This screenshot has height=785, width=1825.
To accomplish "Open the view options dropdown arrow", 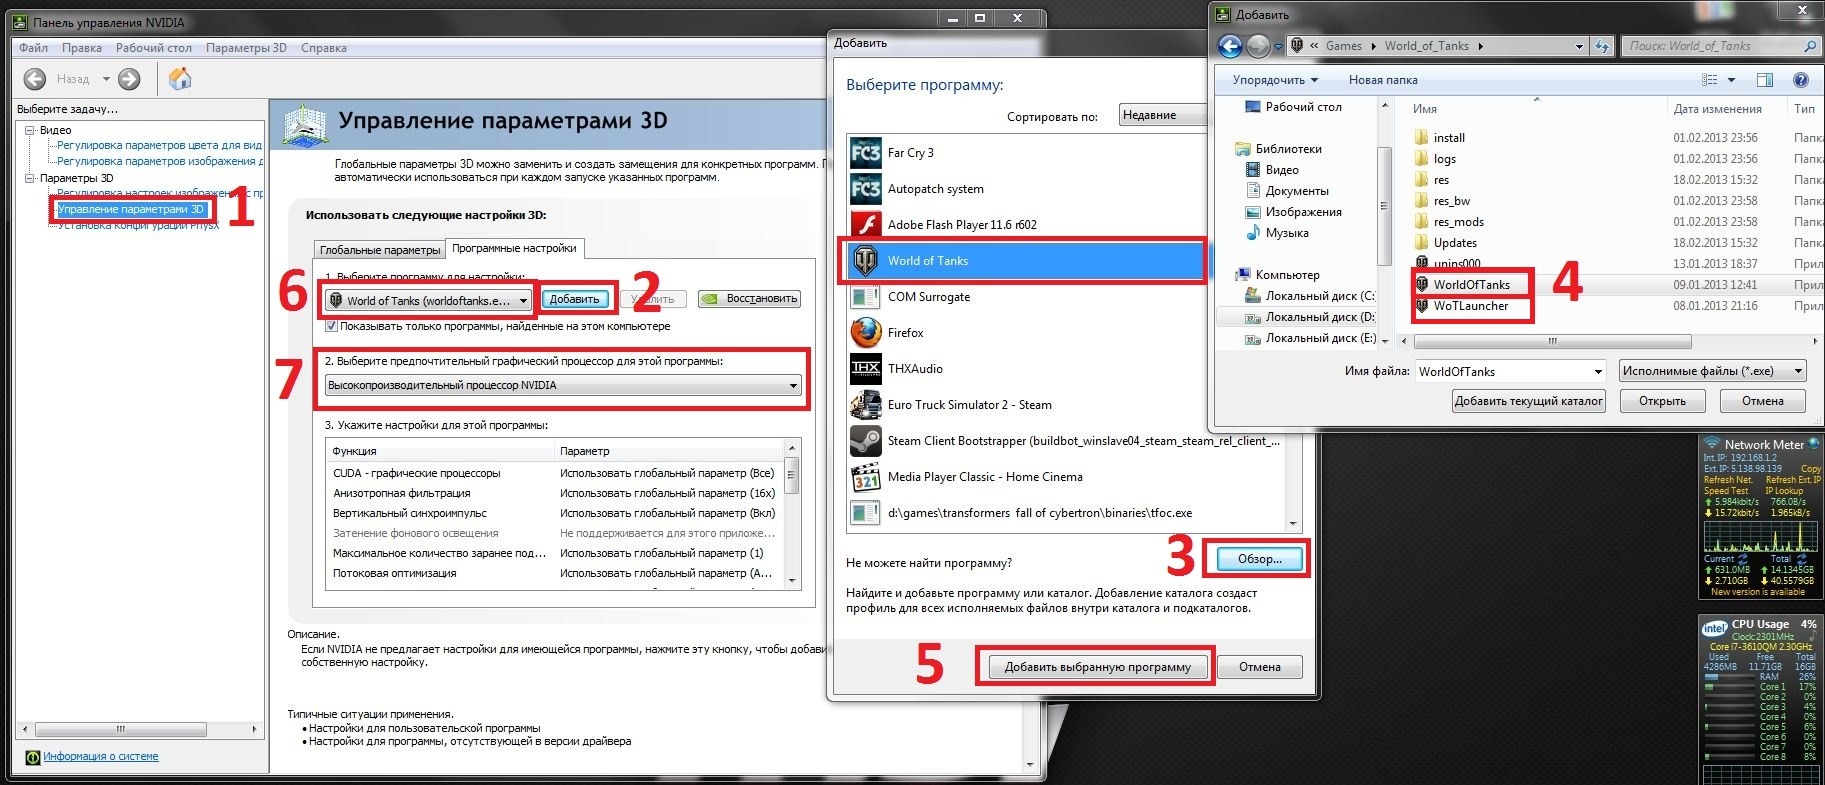I will tap(1731, 80).
